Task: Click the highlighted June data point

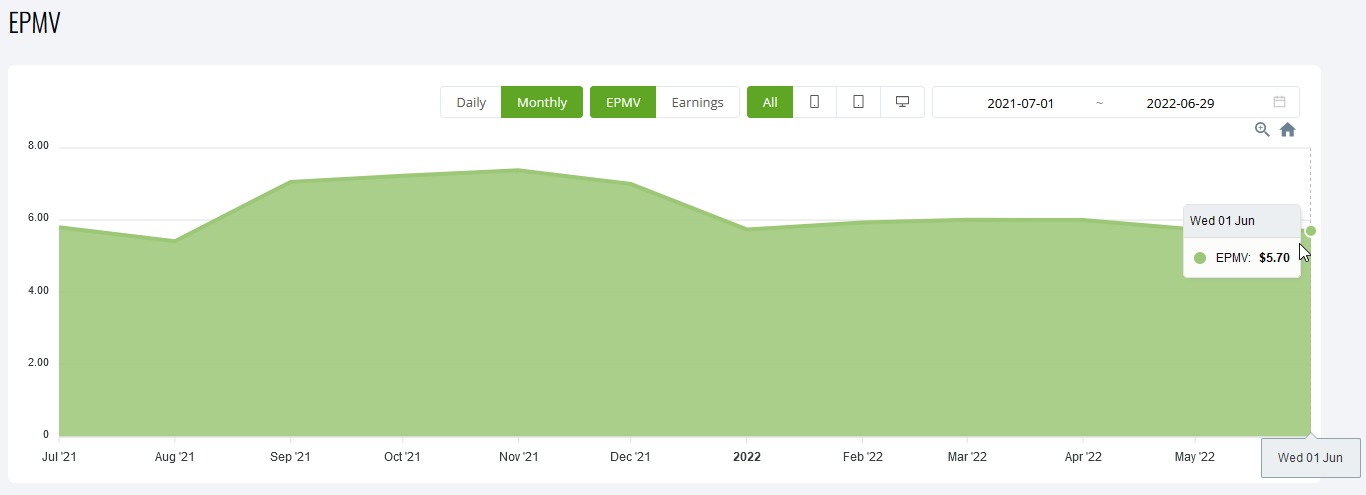Action: click(1311, 231)
